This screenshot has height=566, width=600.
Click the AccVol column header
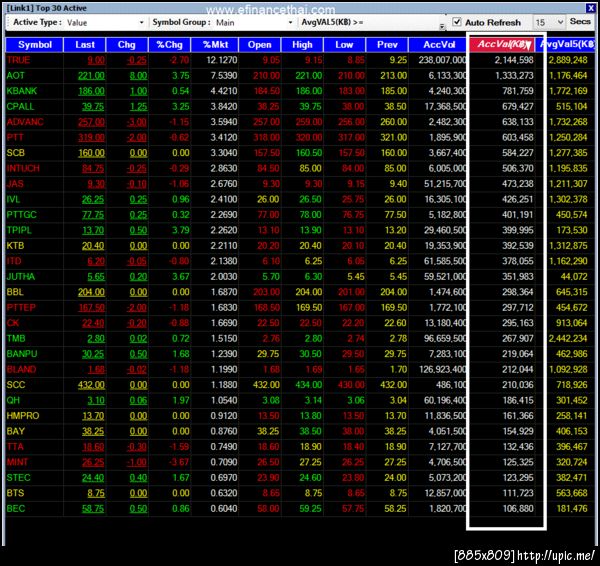tap(439, 45)
